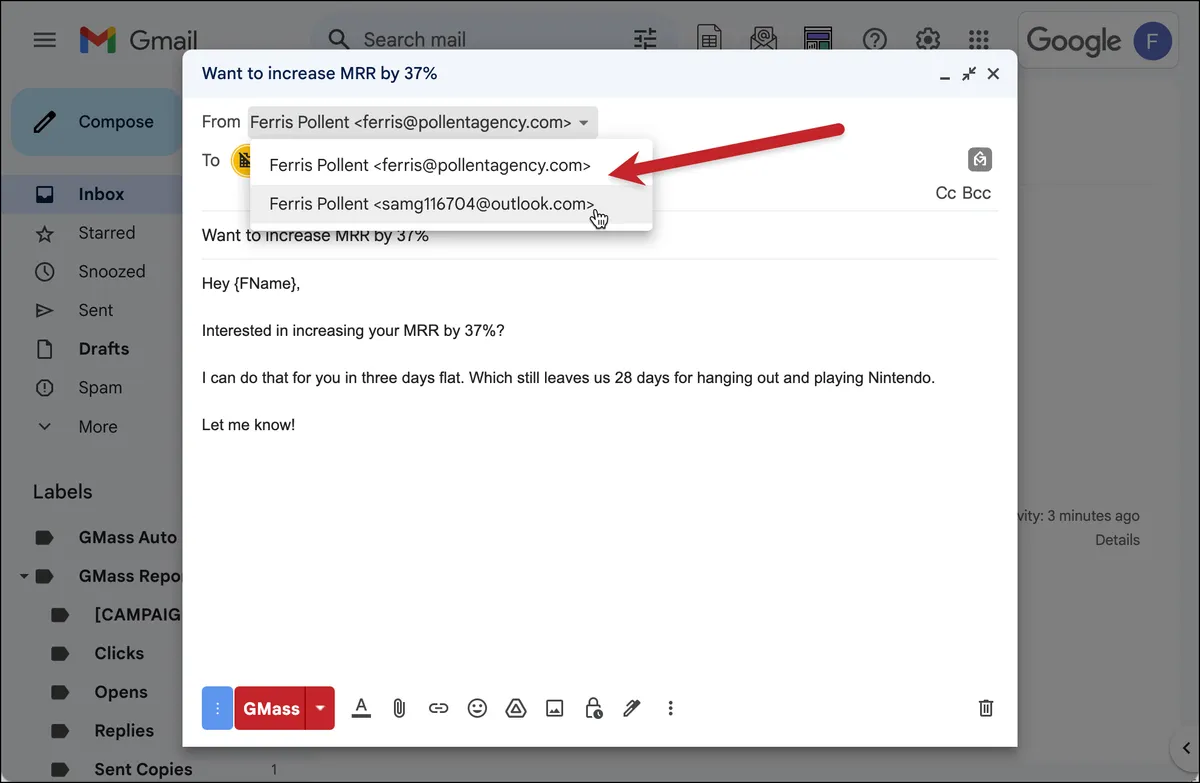Open the GMass dashboard icon in header

(818, 39)
